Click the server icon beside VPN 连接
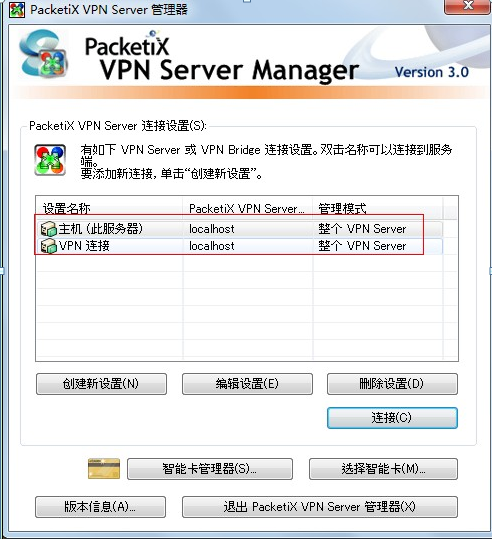Image resolution: width=492 pixels, height=539 pixels. [x=48, y=246]
